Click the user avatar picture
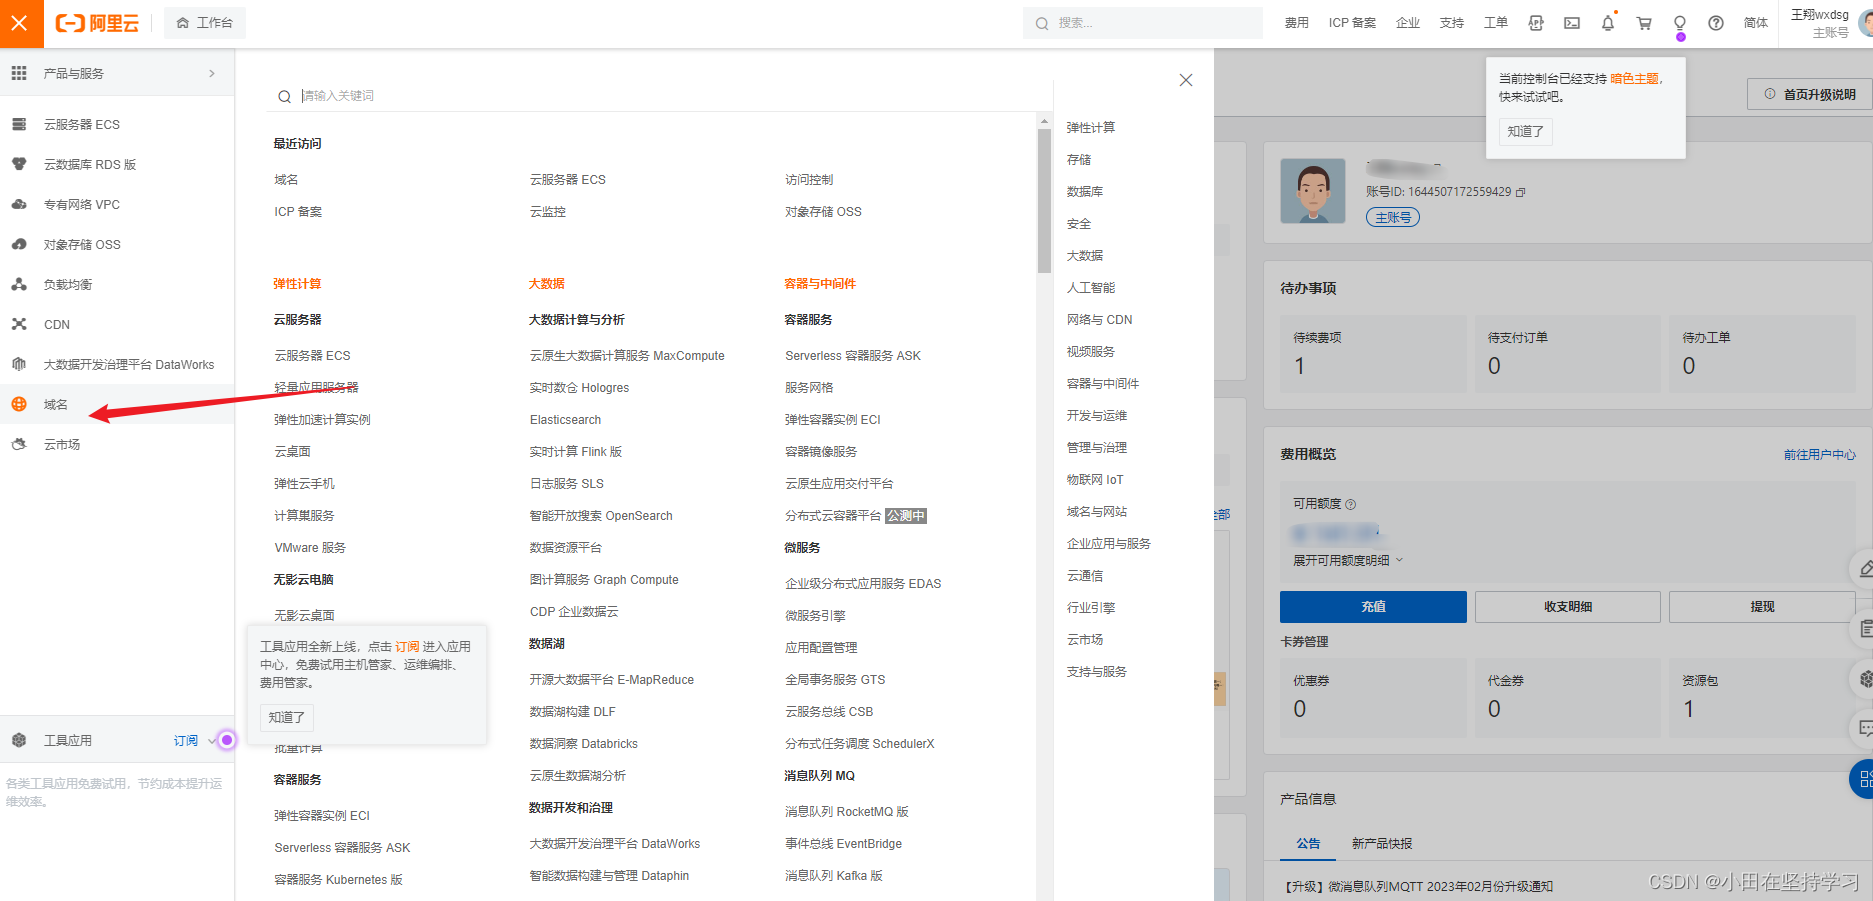This screenshot has height=901, width=1873. [1313, 190]
